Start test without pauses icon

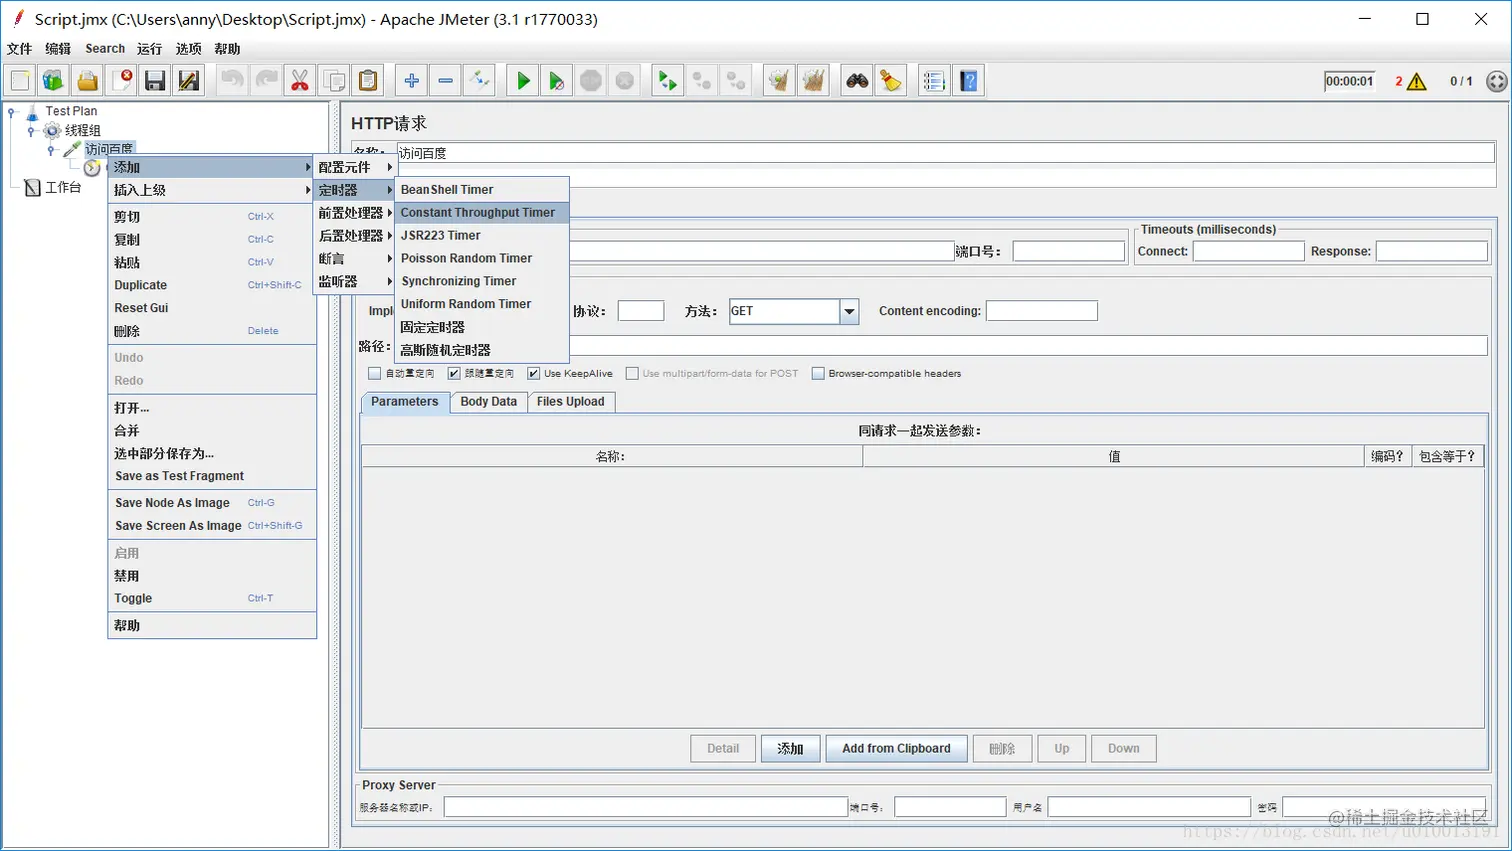tap(557, 81)
